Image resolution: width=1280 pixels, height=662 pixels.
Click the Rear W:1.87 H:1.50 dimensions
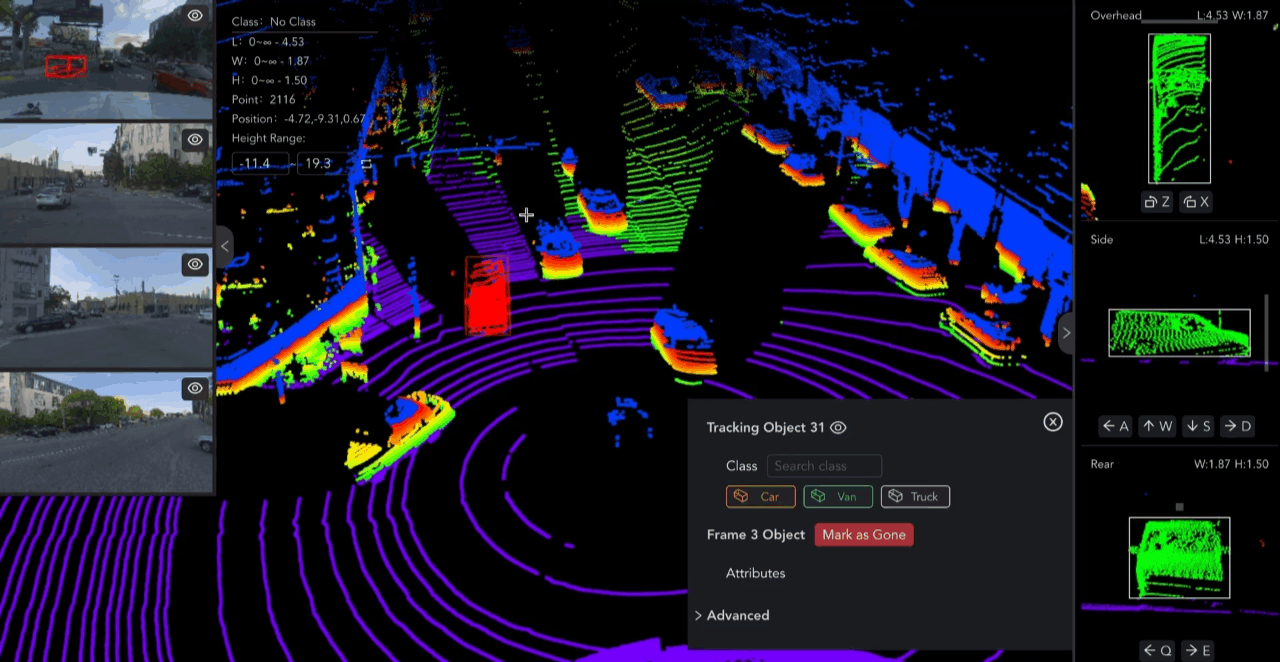click(x=1231, y=464)
